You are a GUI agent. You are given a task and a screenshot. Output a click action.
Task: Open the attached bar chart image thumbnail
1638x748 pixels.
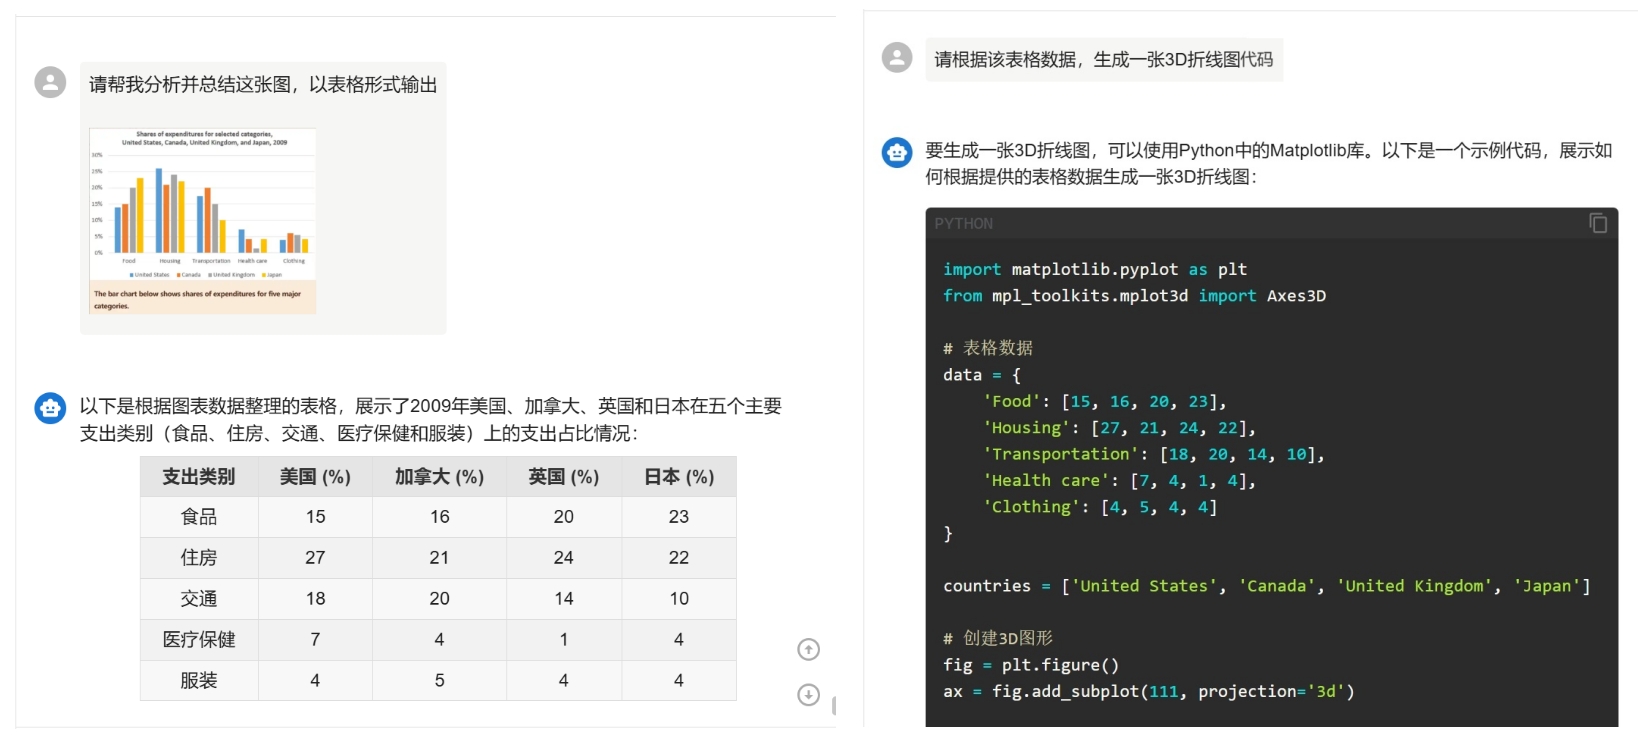pyautogui.click(x=203, y=221)
